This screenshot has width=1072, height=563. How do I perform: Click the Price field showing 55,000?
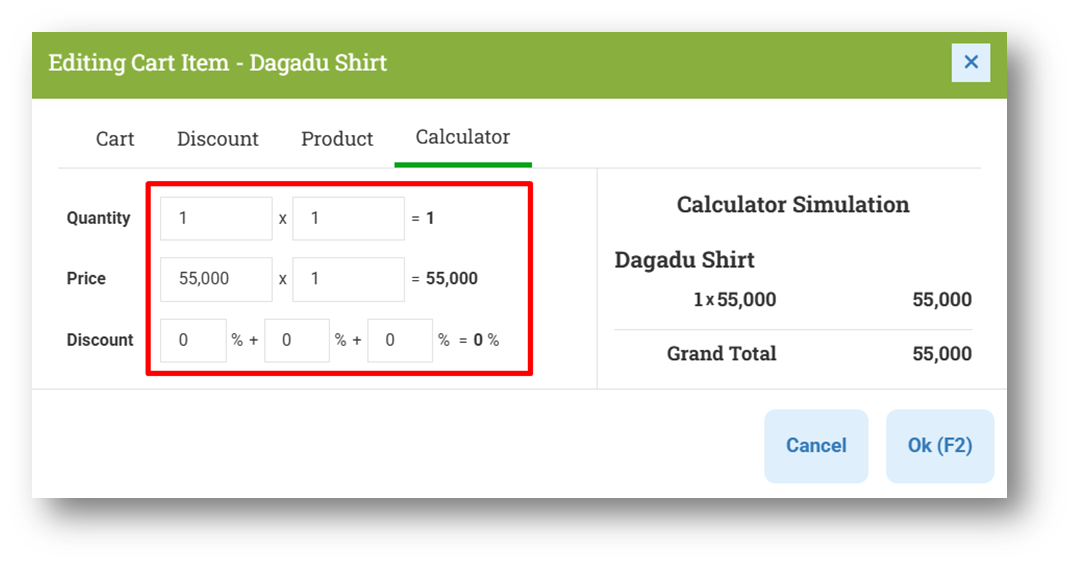[216, 279]
